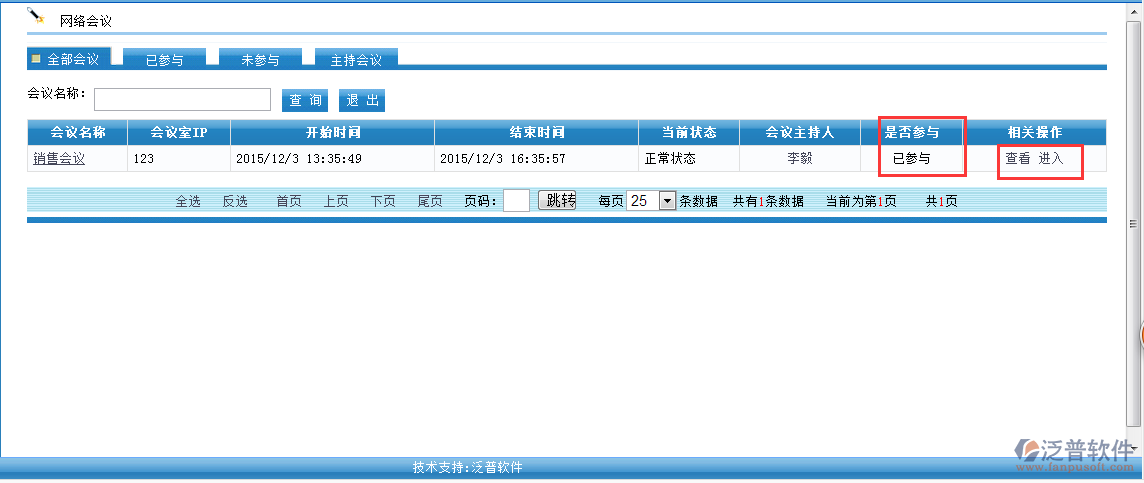Click the 退出 button

tap(362, 100)
